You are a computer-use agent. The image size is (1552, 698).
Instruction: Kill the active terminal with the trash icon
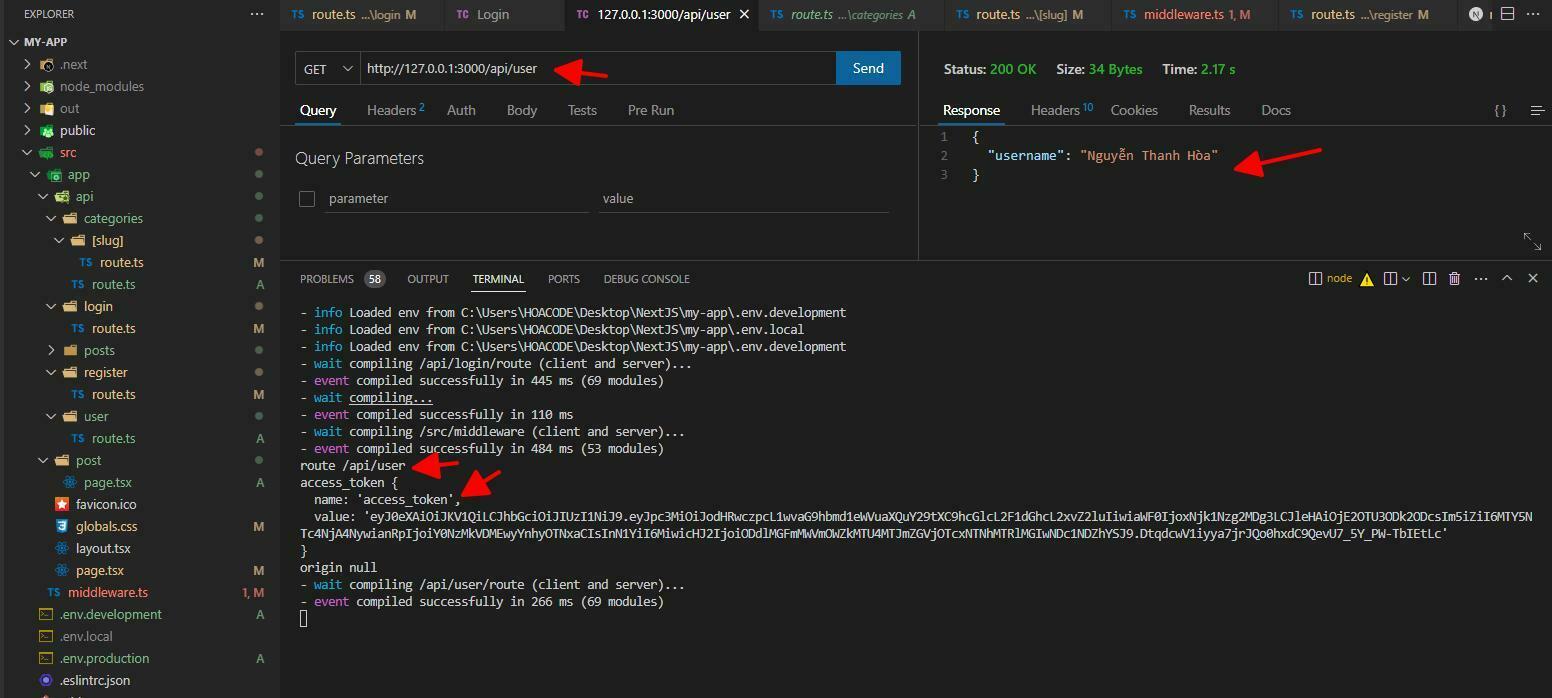pos(1455,278)
